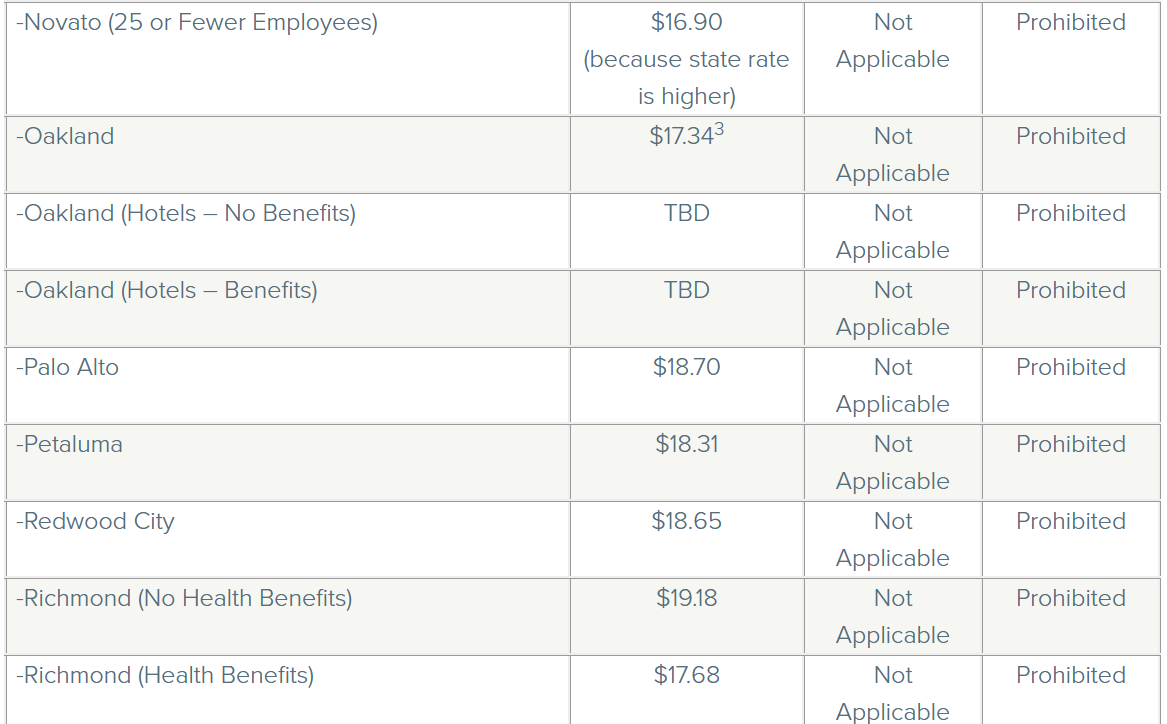Viewport: 1167px width, 724px height.
Task: Select the Novato (25 or Fewer Employees) cell
Action: point(197,23)
